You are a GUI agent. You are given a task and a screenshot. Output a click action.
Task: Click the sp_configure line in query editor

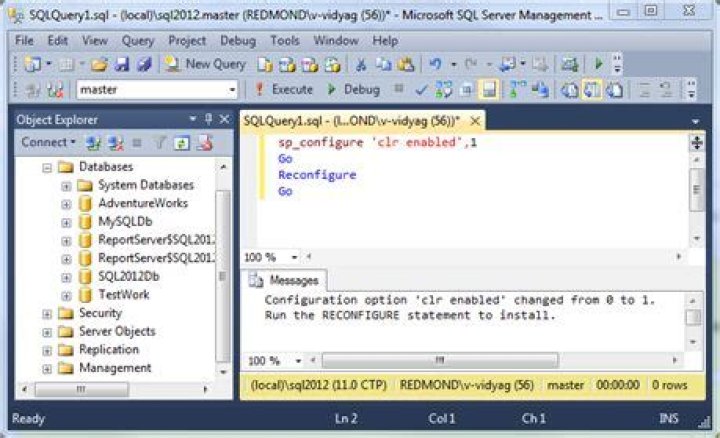coord(377,142)
